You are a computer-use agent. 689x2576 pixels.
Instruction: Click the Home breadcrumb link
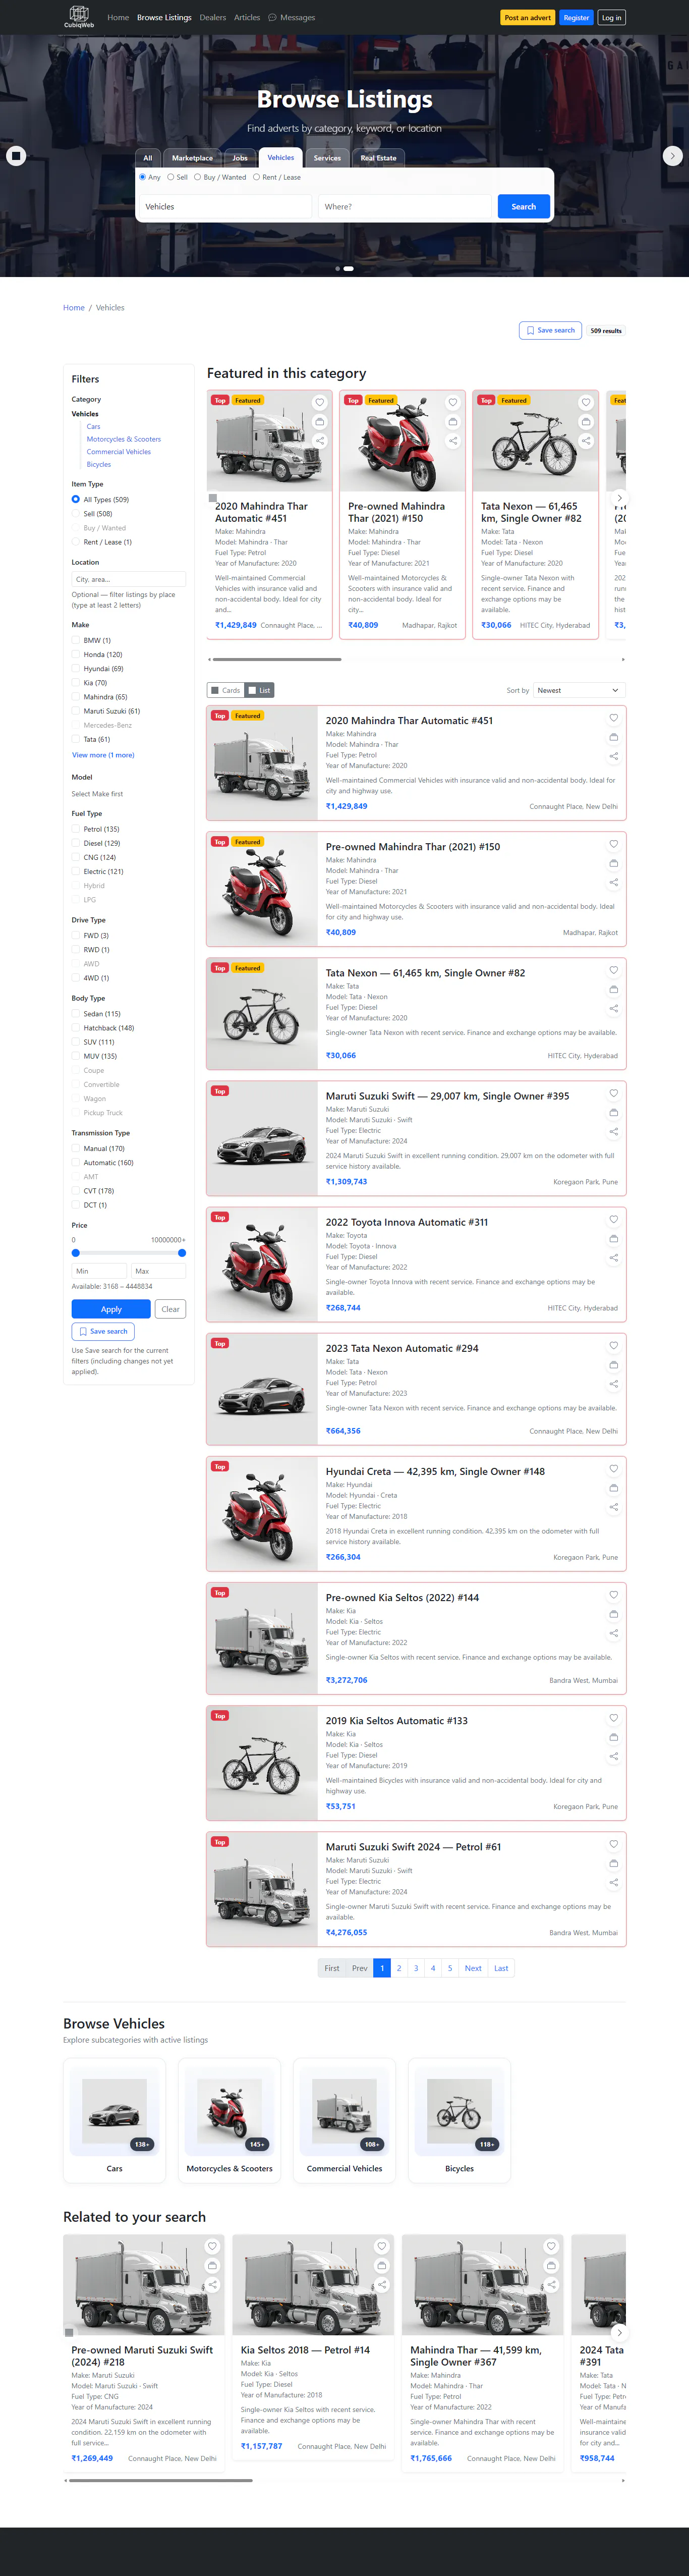[74, 308]
